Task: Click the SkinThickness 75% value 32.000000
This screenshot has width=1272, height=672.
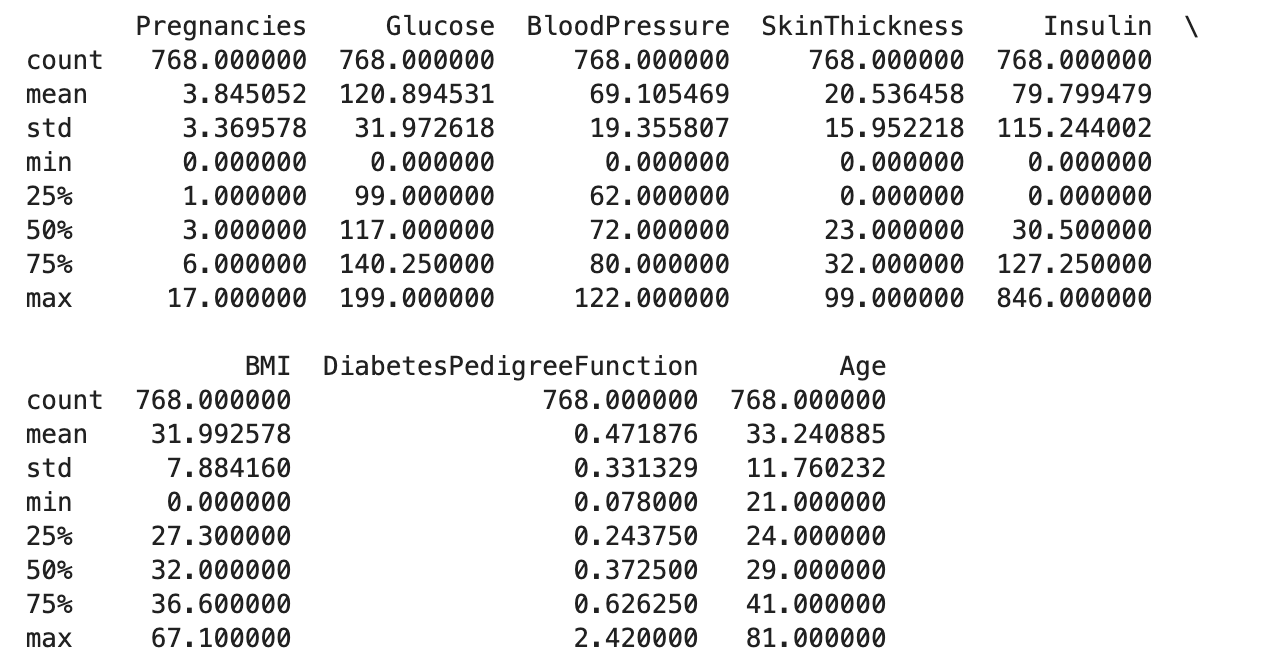Action: coord(894,265)
